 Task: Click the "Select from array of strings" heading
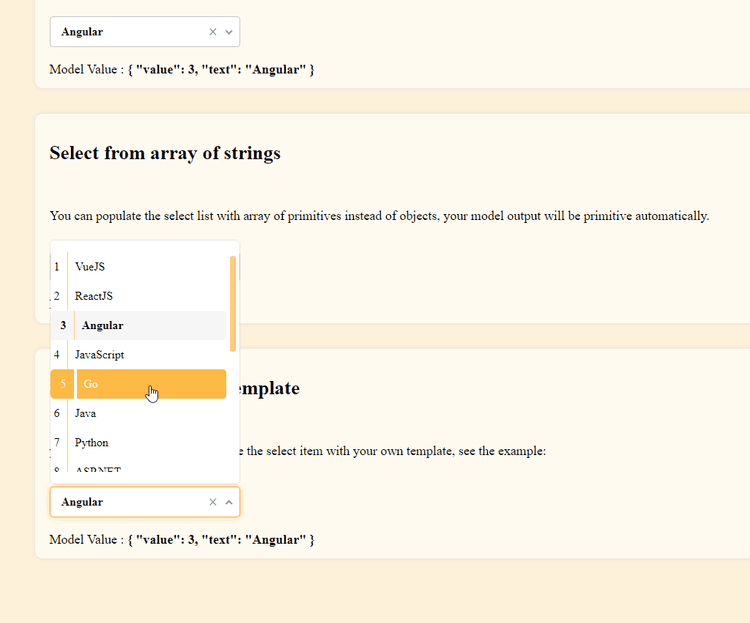165,153
